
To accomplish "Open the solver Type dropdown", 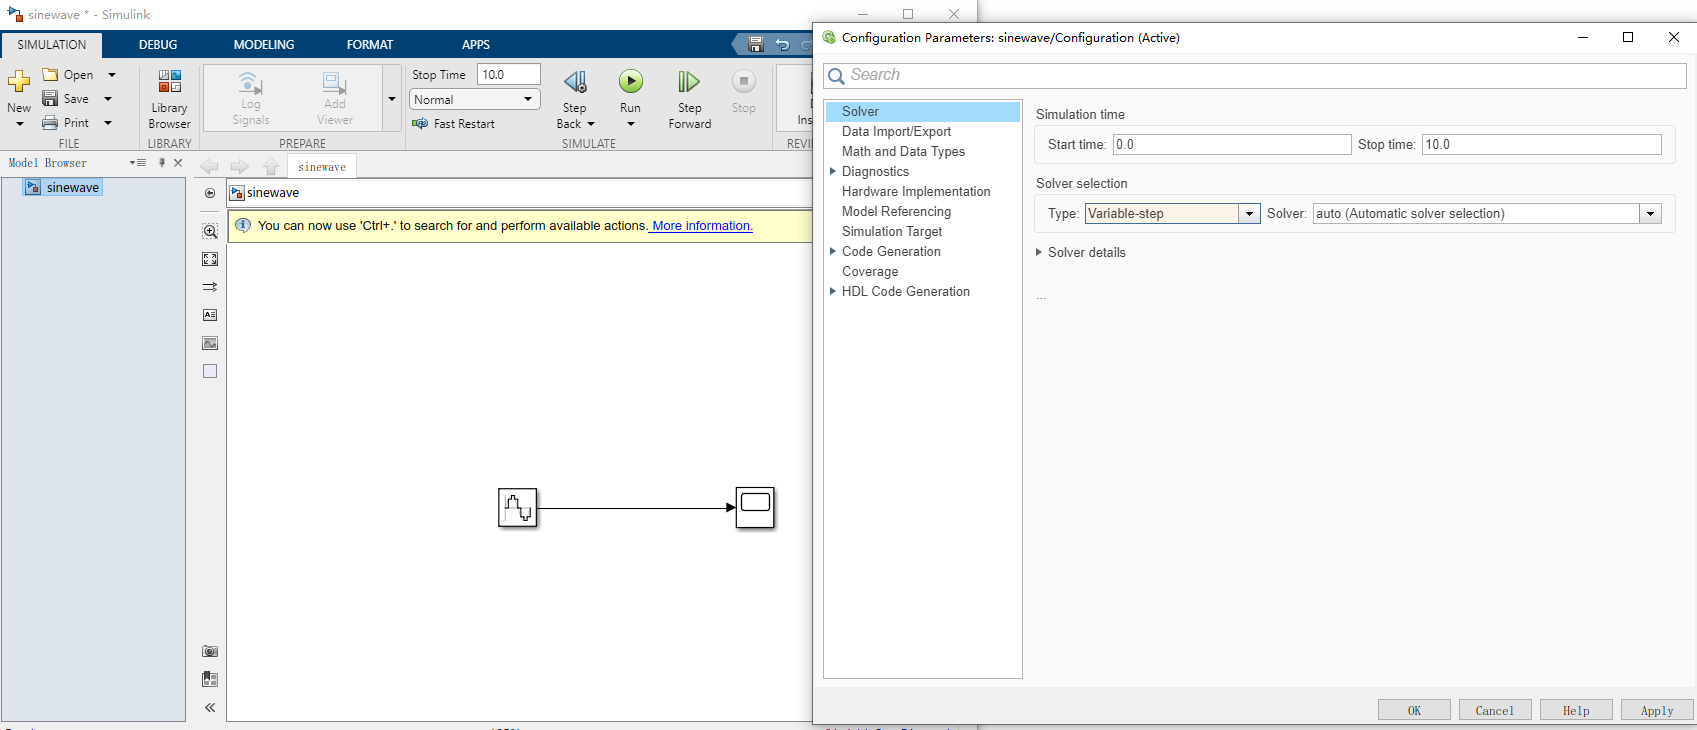I will (1249, 213).
